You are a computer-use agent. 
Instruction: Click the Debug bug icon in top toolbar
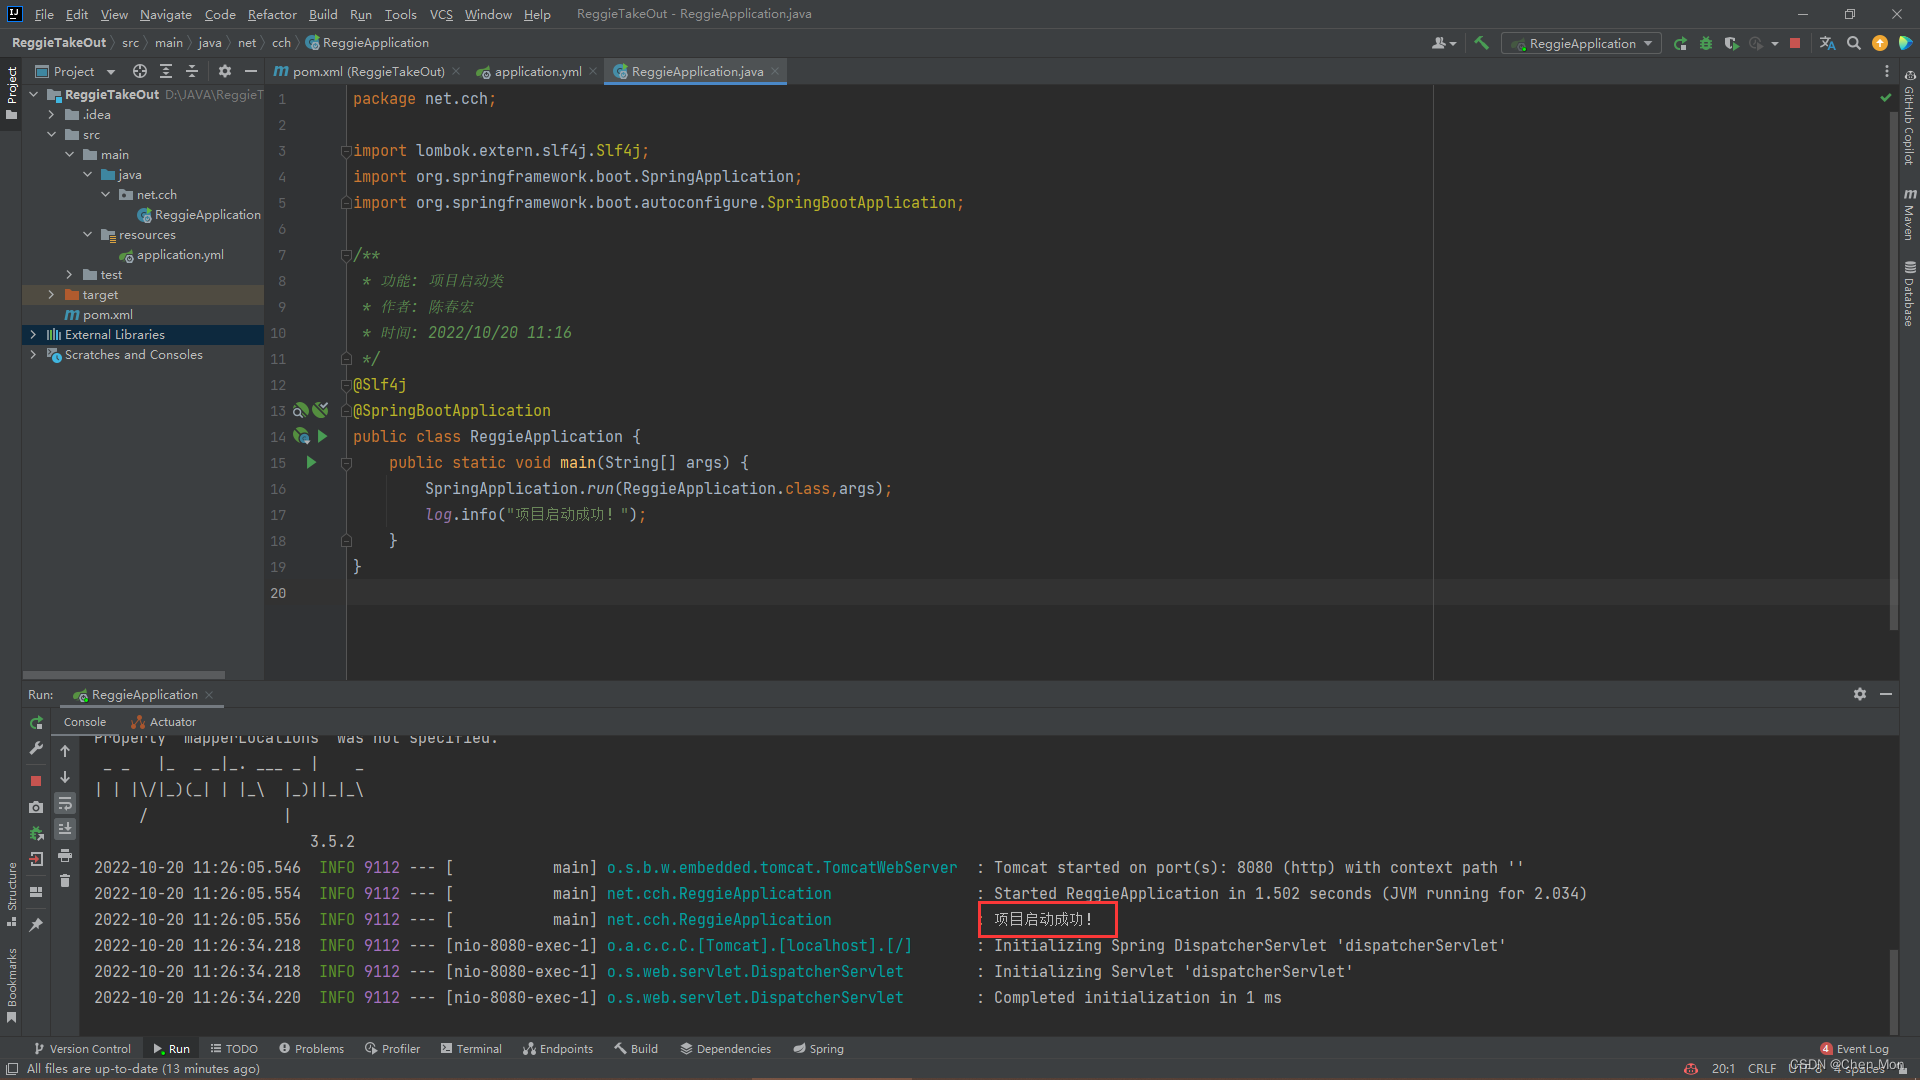(x=1706, y=43)
